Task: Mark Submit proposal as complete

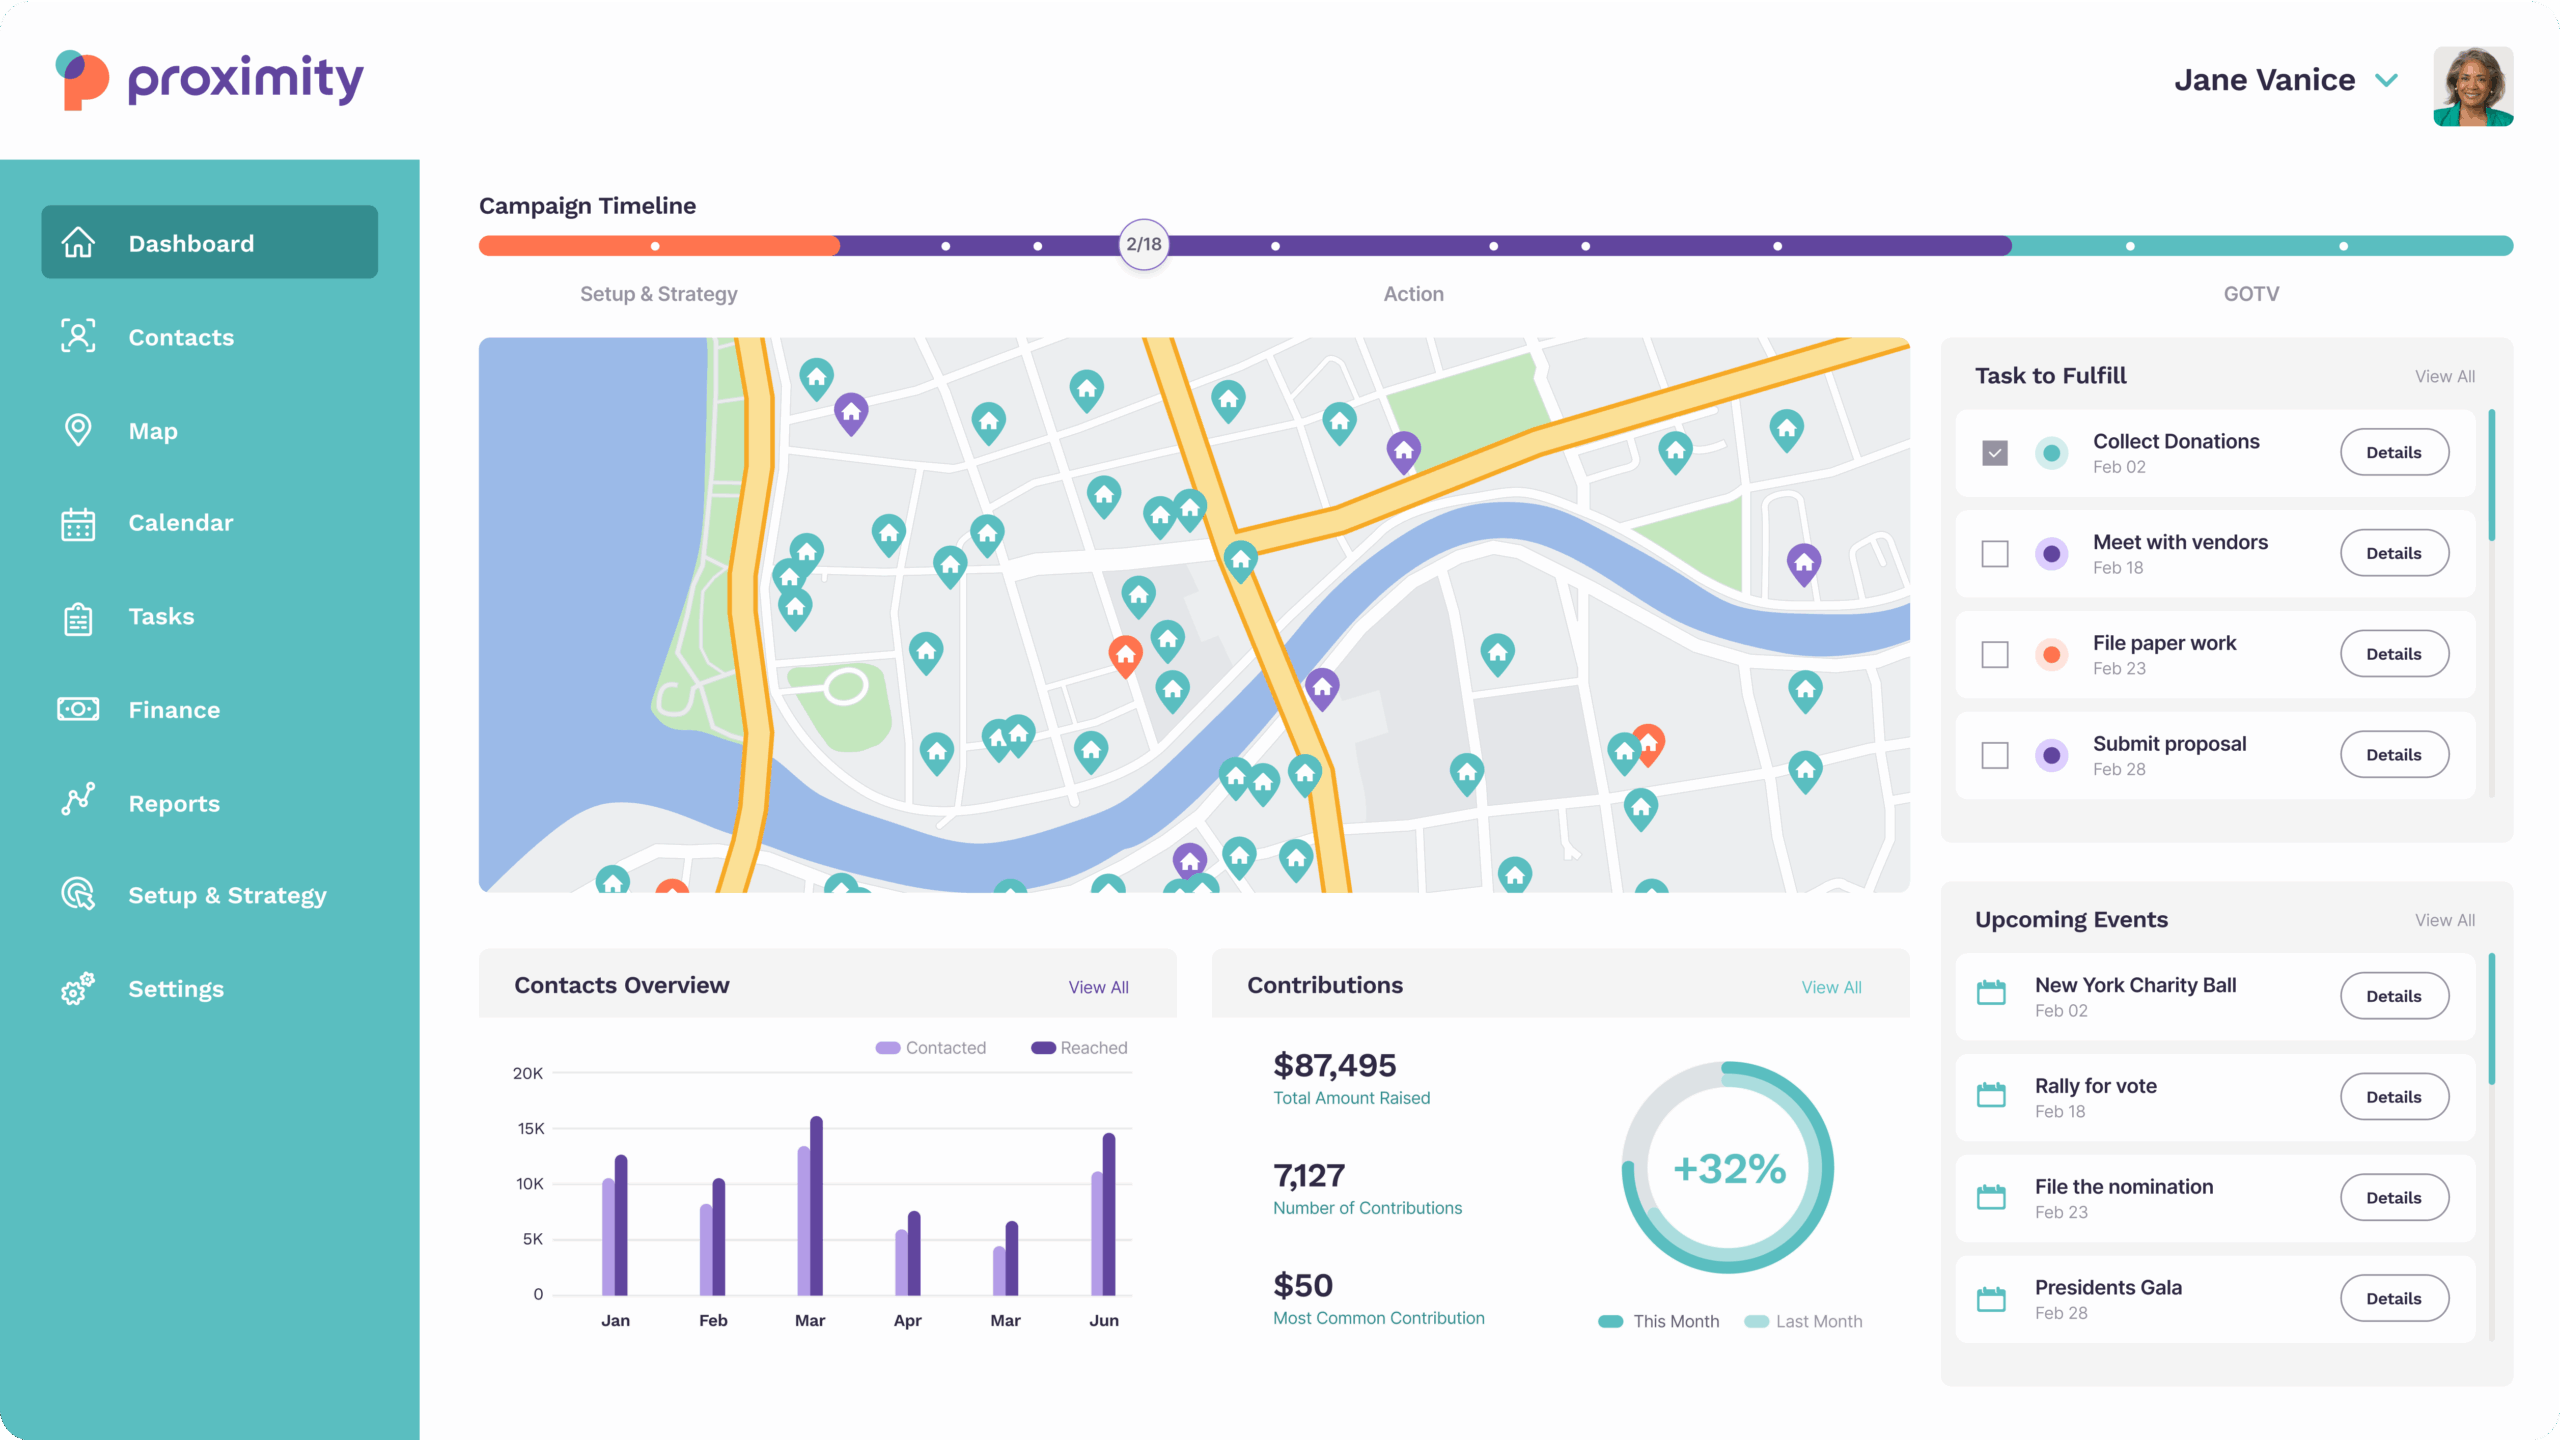Action: pyautogui.click(x=1995, y=755)
